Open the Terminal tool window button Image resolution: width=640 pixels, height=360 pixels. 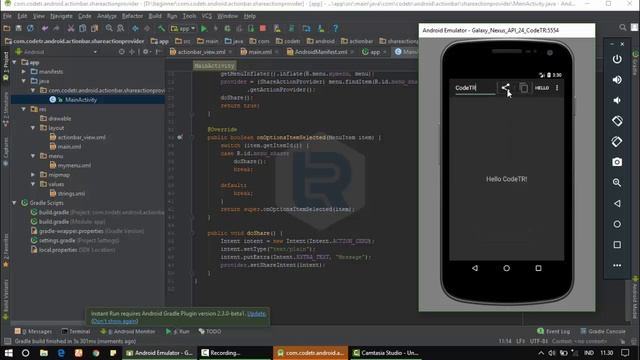pos(76,331)
